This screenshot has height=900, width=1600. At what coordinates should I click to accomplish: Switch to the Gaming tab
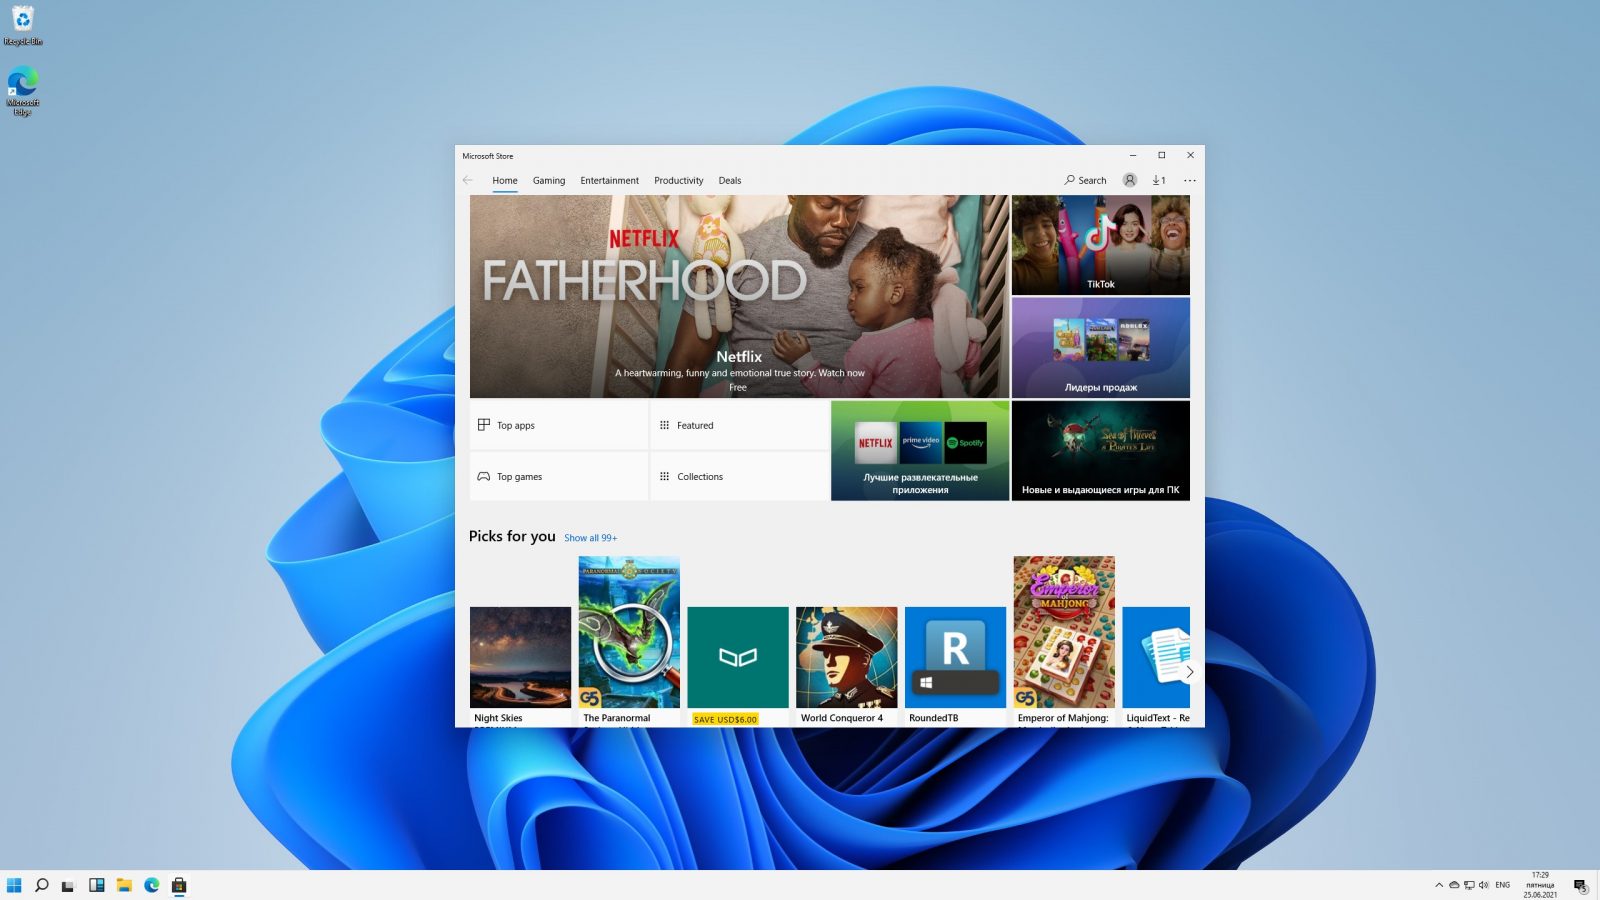pyautogui.click(x=549, y=181)
